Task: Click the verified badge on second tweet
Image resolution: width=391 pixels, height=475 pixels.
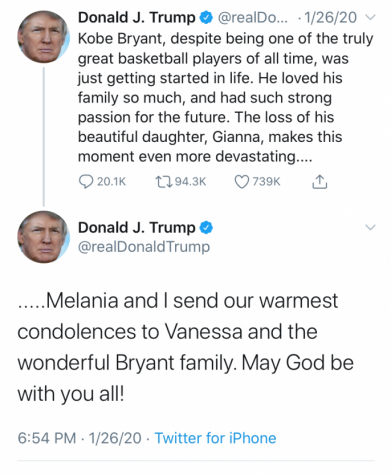Action: [206, 228]
